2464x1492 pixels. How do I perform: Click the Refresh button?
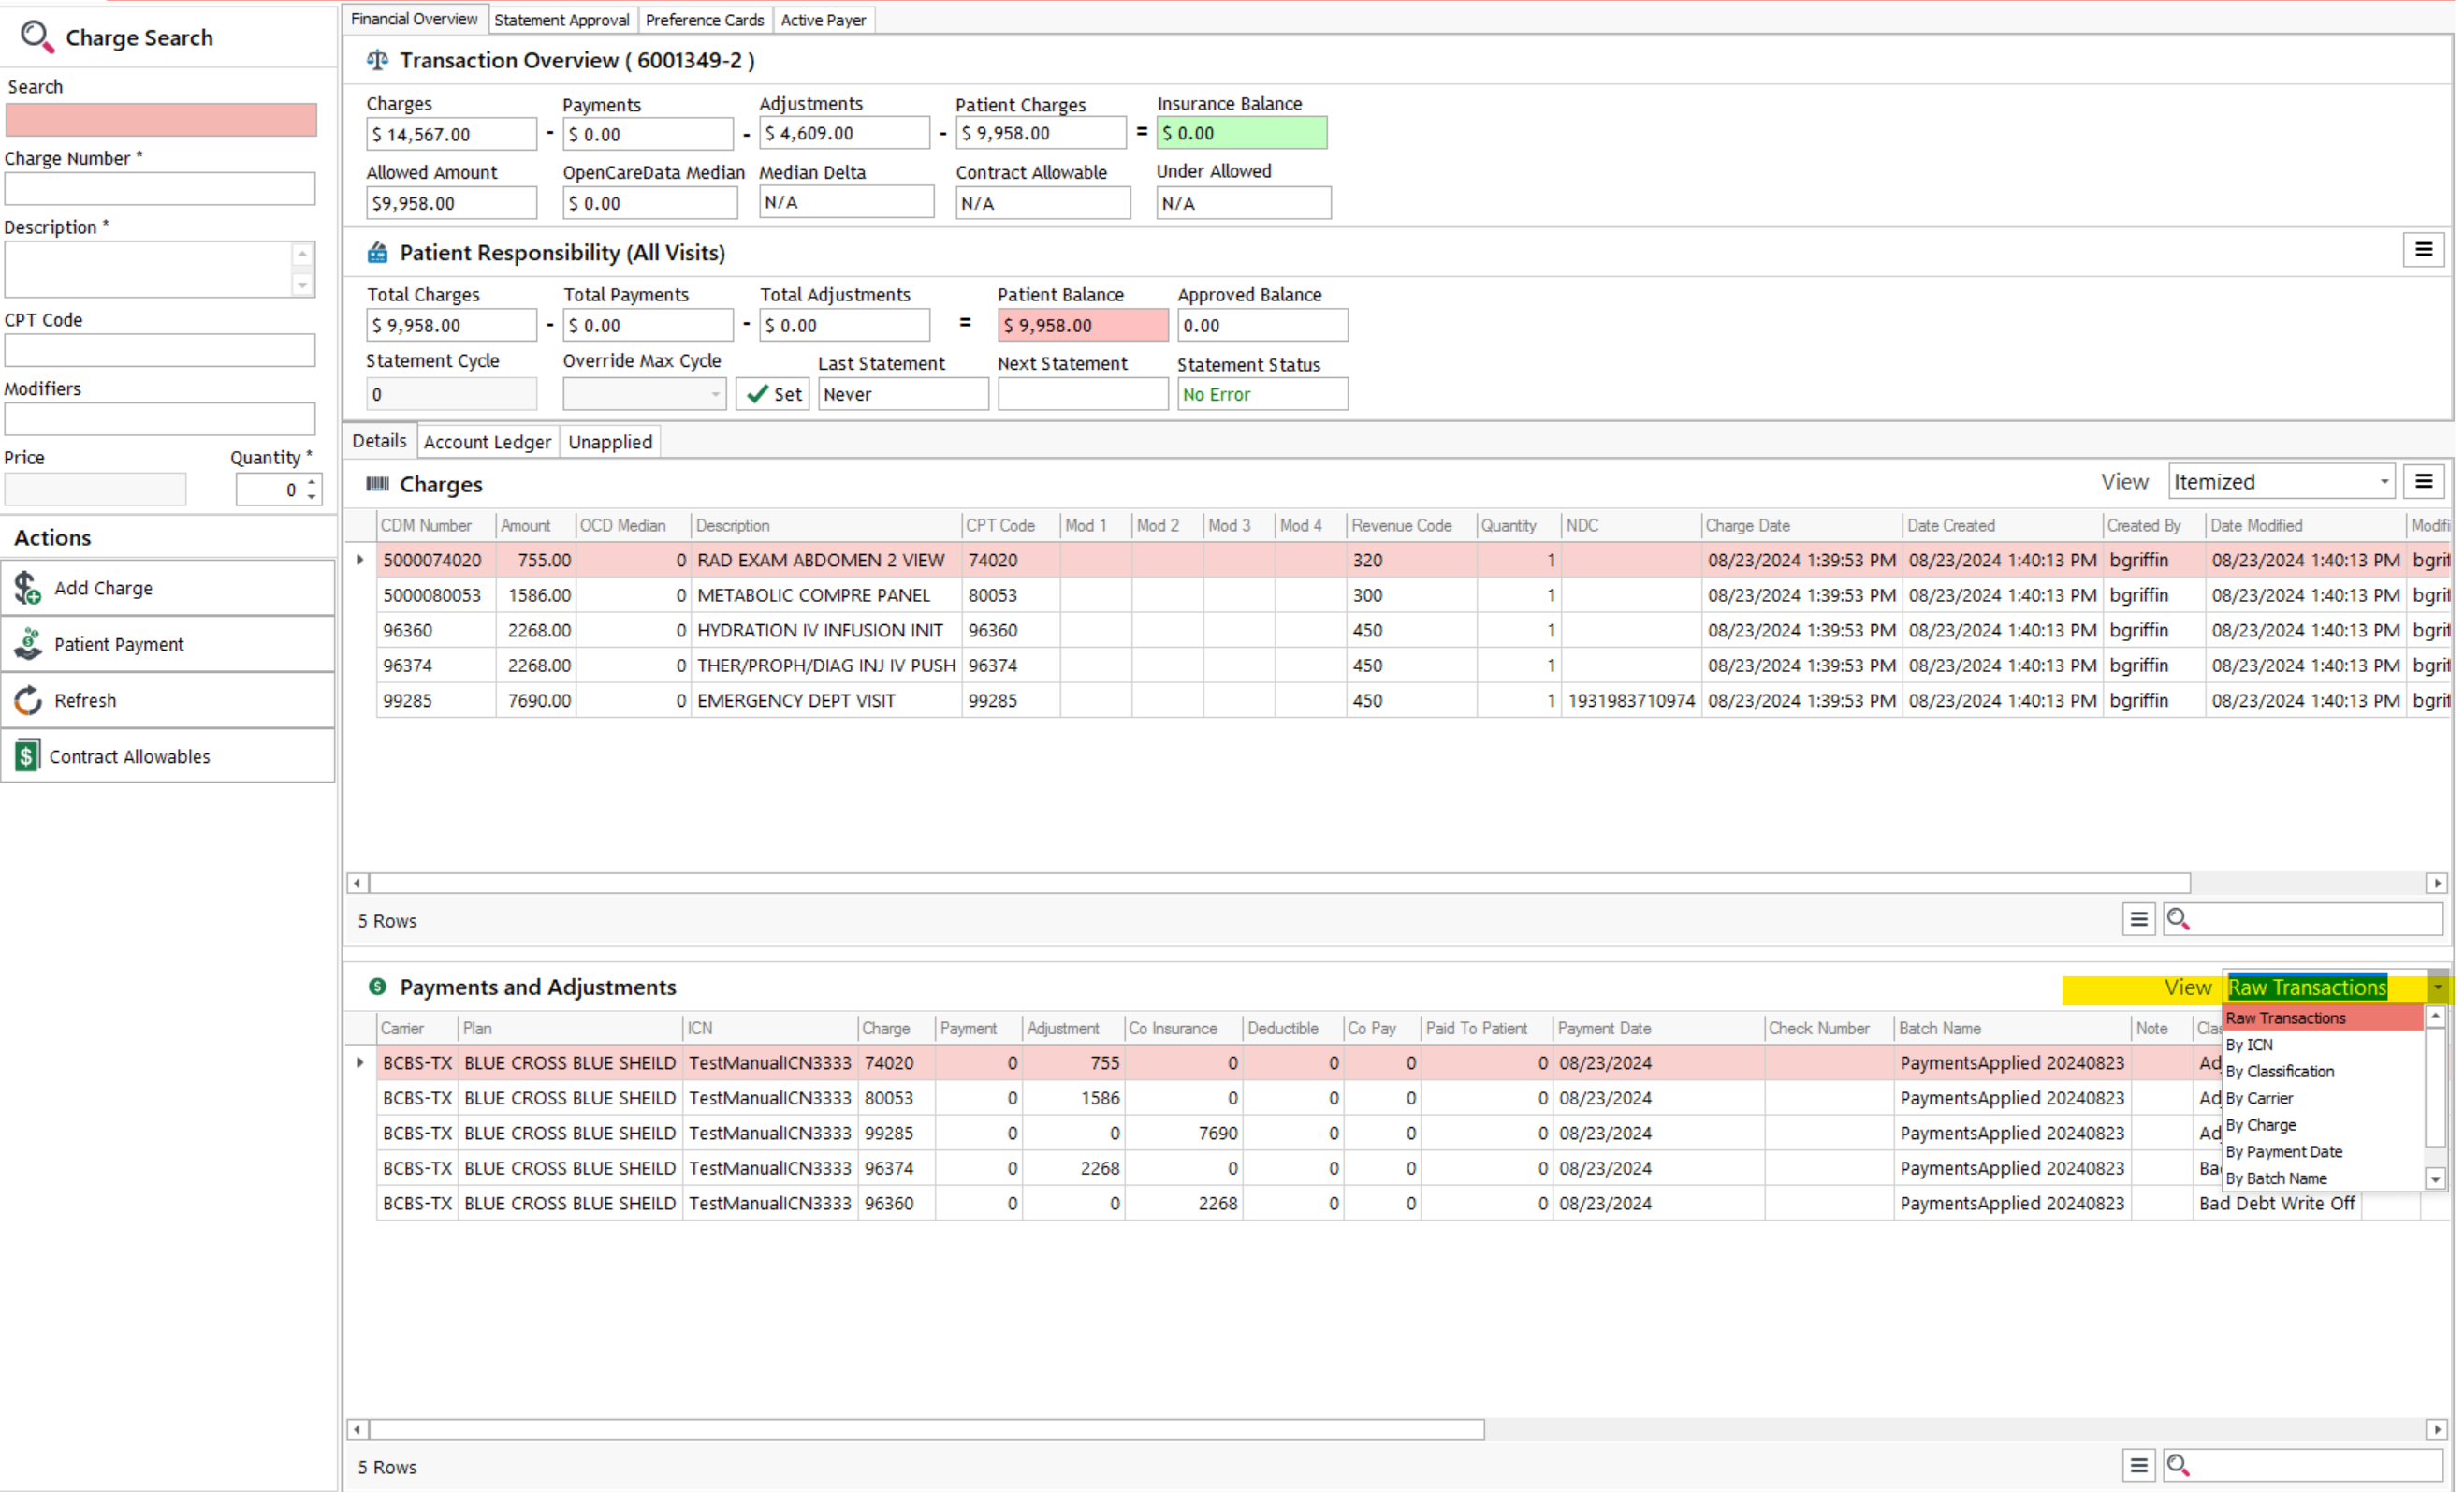click(x=168, y=701)
